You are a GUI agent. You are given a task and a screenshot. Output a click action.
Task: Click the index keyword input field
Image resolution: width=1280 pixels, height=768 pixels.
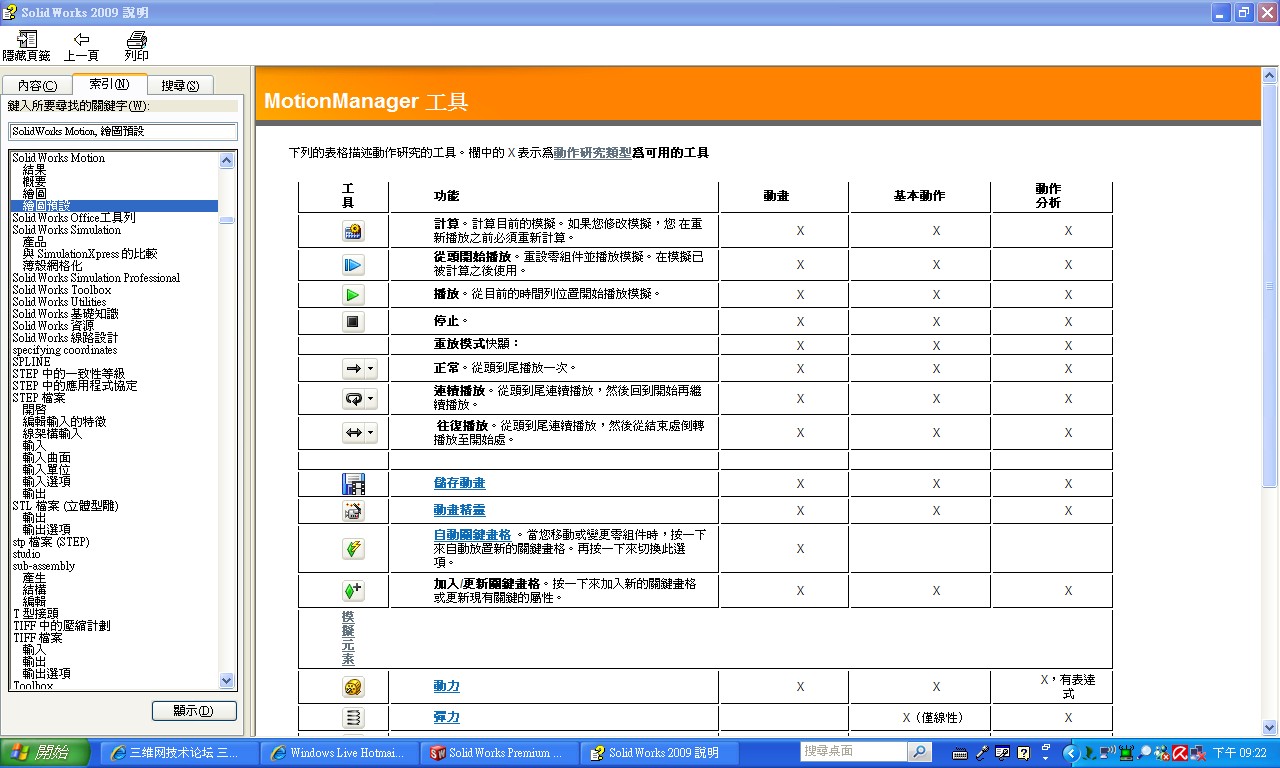tap(123, 131)
